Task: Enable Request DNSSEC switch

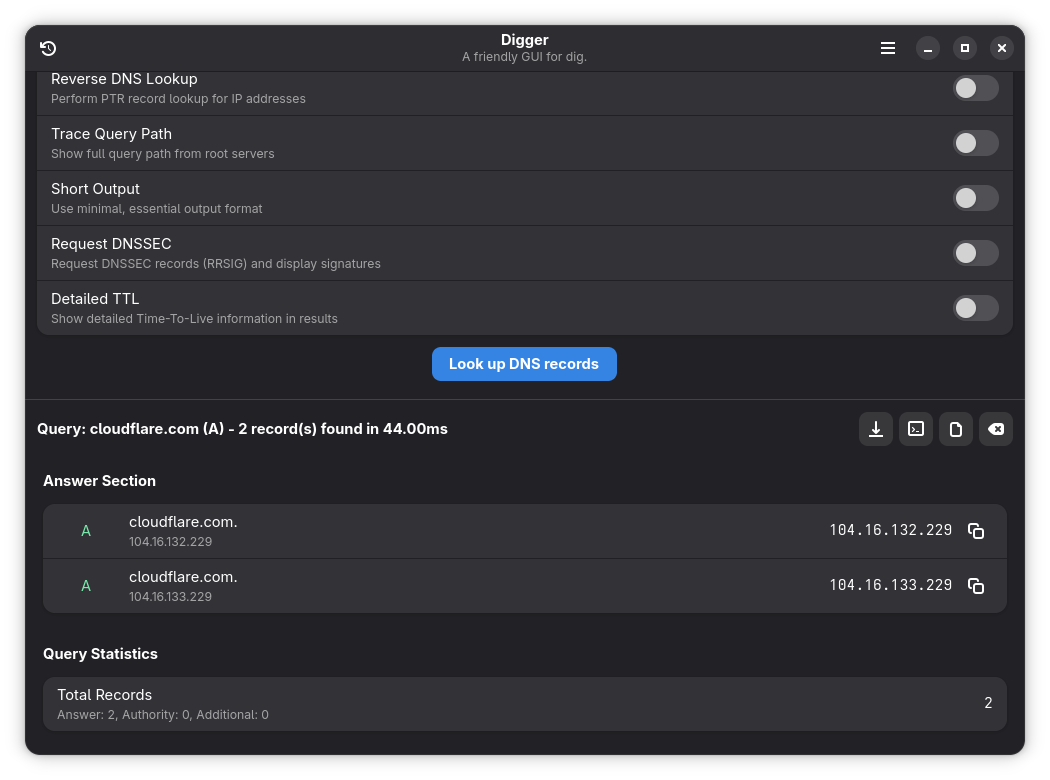Action: pyautogui.click(x=976, y=253)
